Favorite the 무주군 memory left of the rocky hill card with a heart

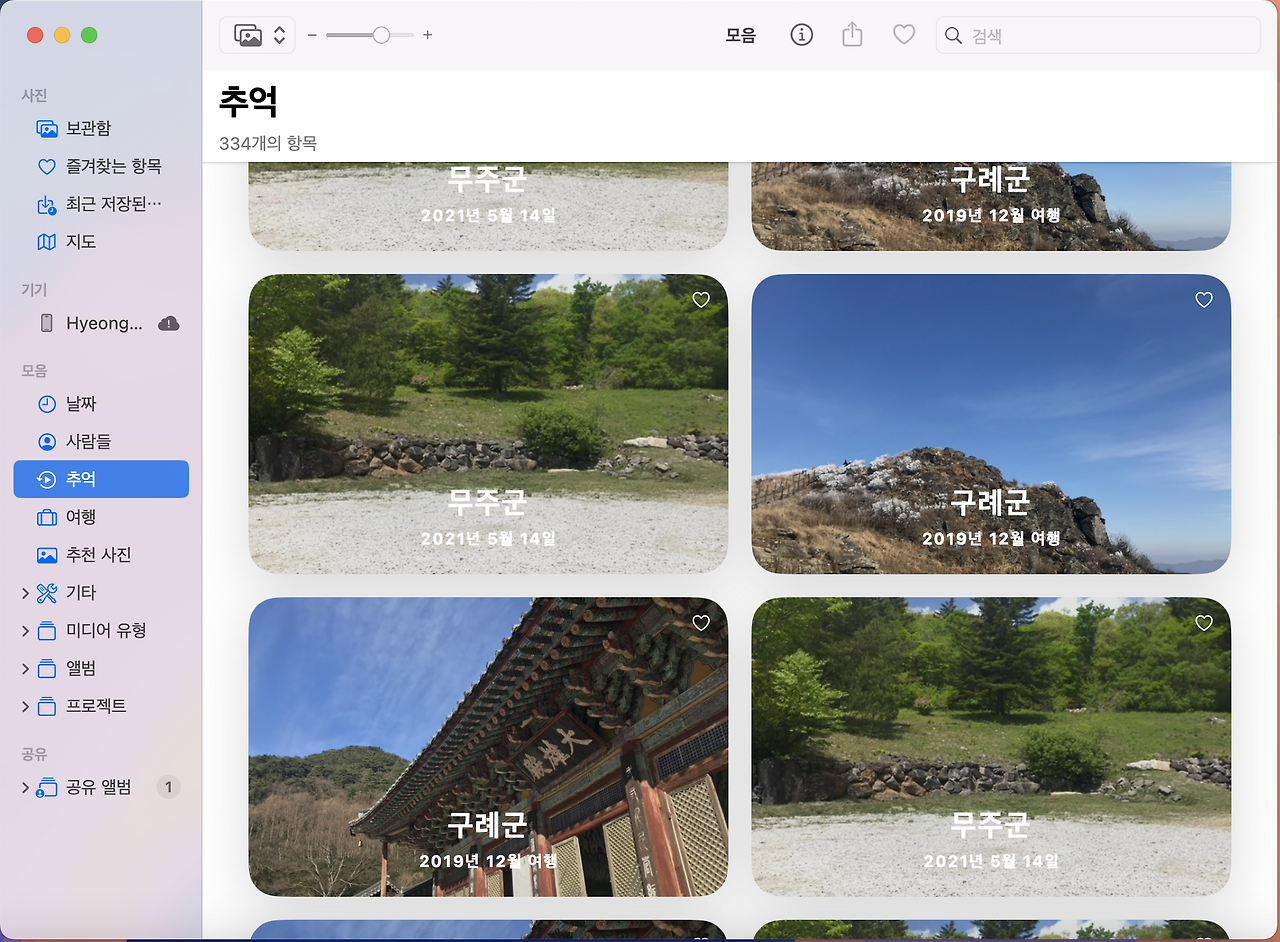701,300
